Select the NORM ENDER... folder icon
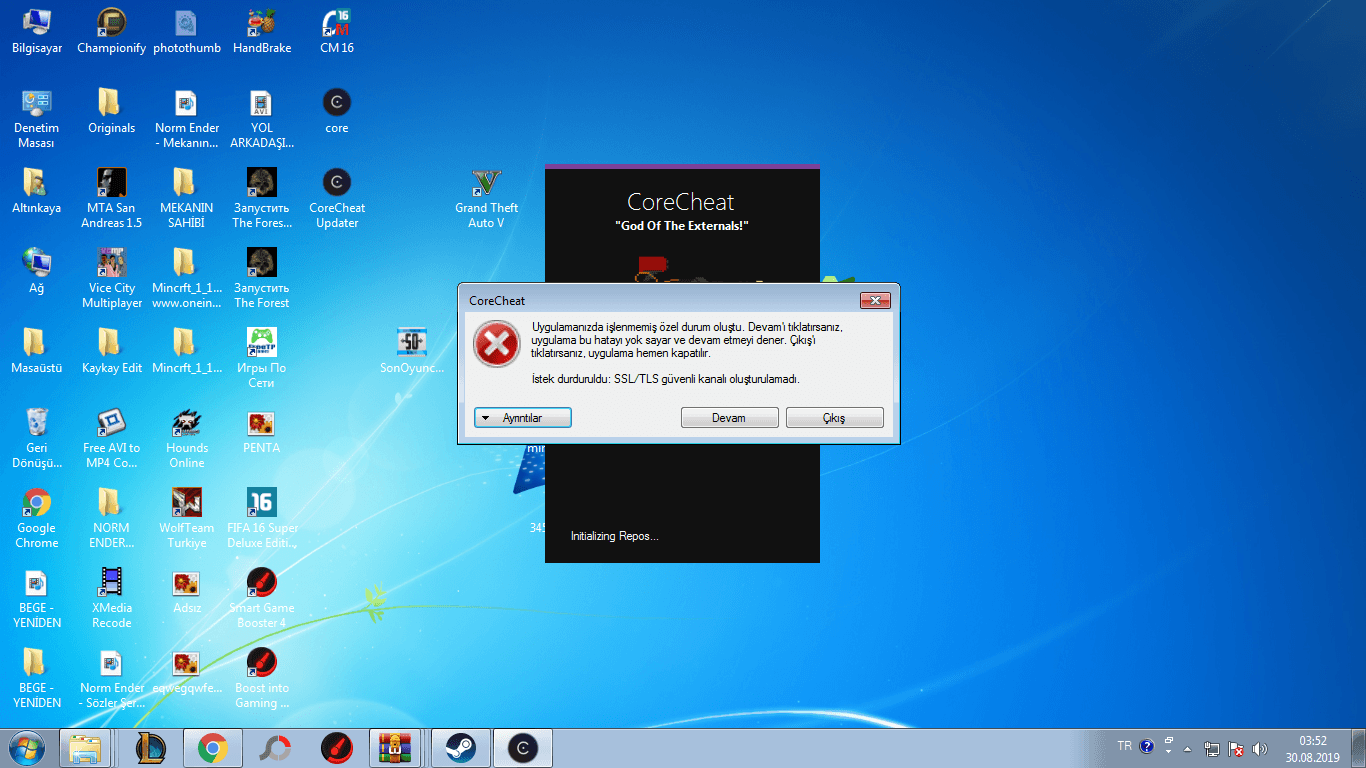This screenshot has height=768, width=1366. [112, 519]
